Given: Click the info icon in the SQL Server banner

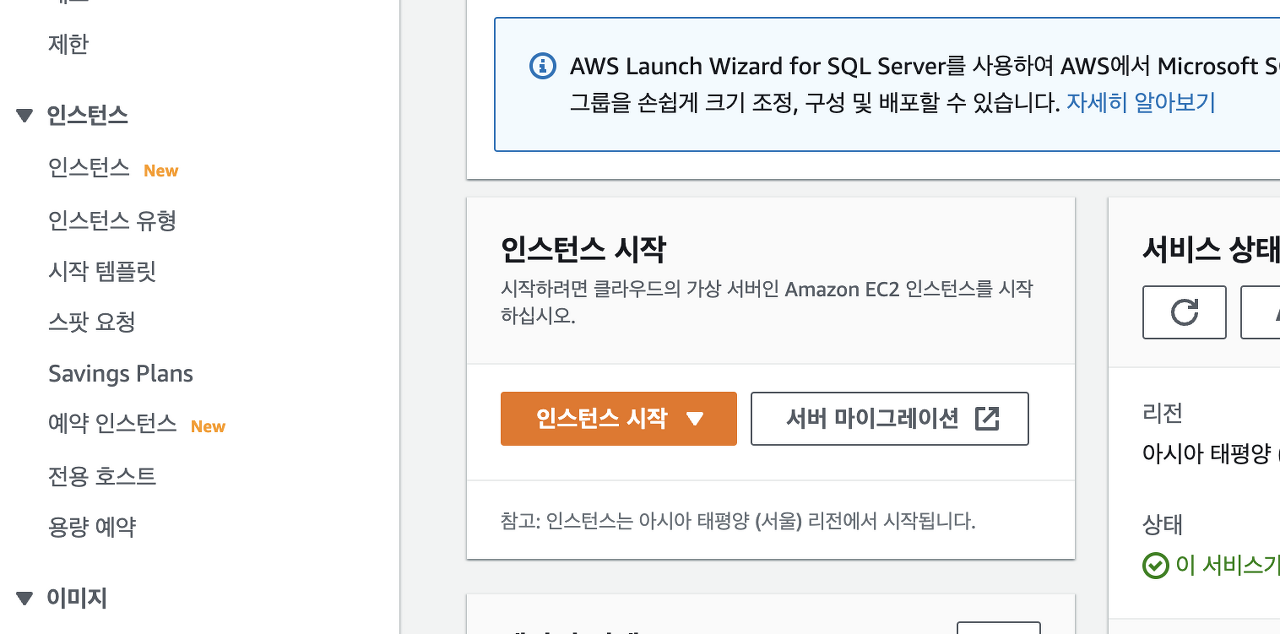Looking at the screenshot, I should tap(542, 66).
